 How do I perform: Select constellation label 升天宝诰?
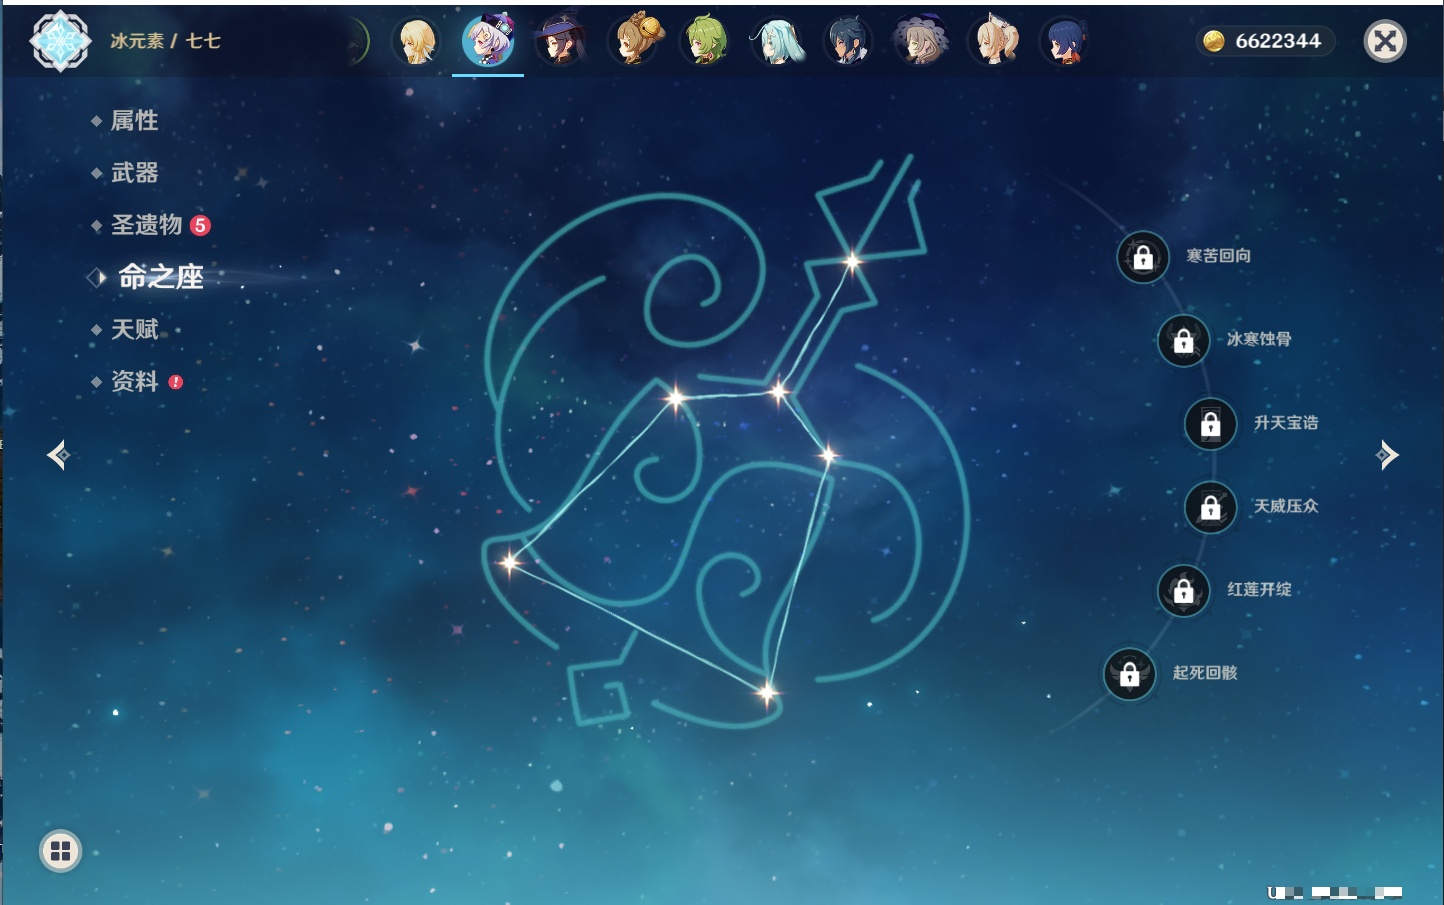(1286, 423)
